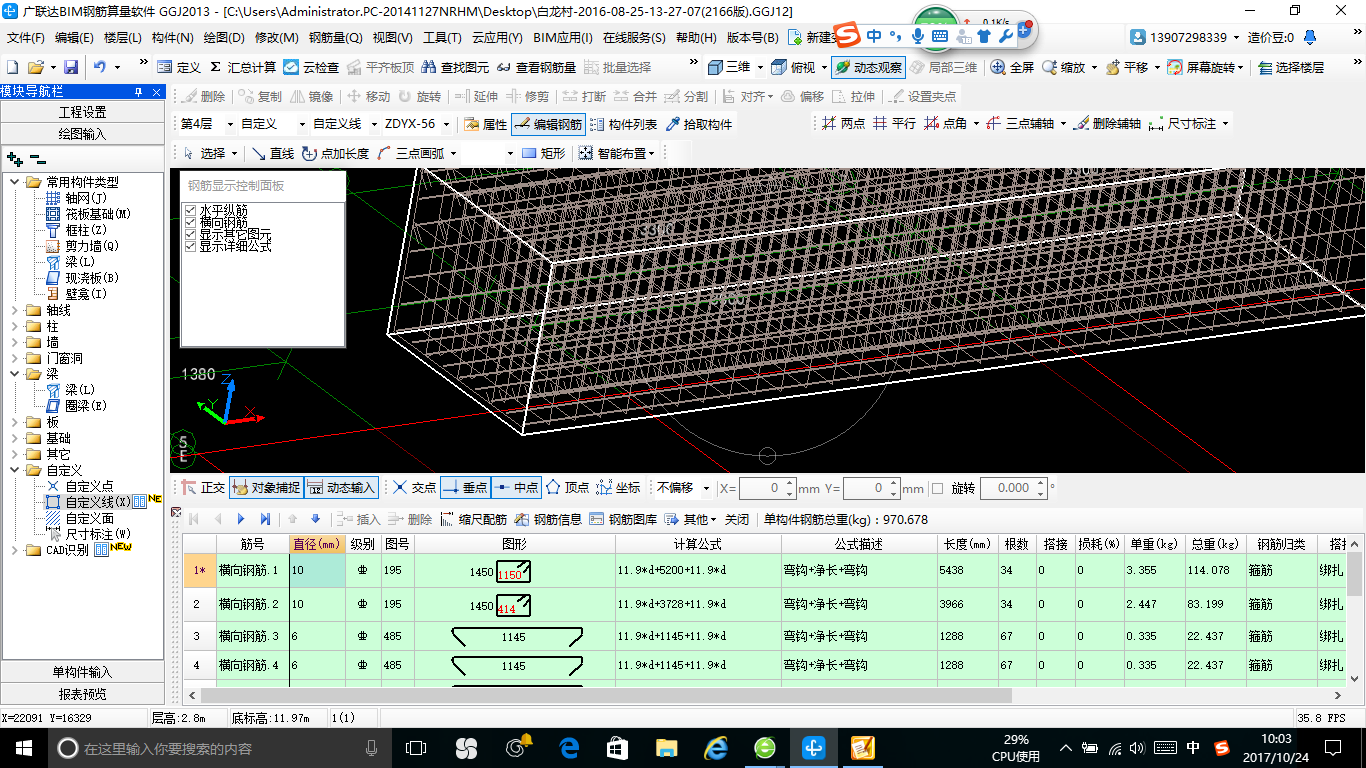Open the BIM应用(I) menu
This screenshot has height=768, width=1366.
(563, 38)
